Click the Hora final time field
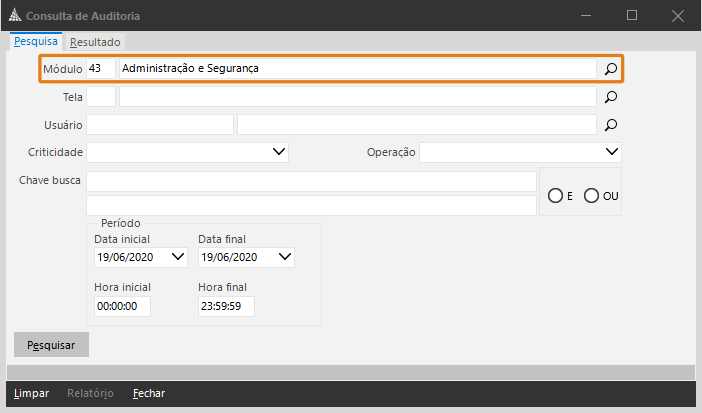 (x=226, y=306)
